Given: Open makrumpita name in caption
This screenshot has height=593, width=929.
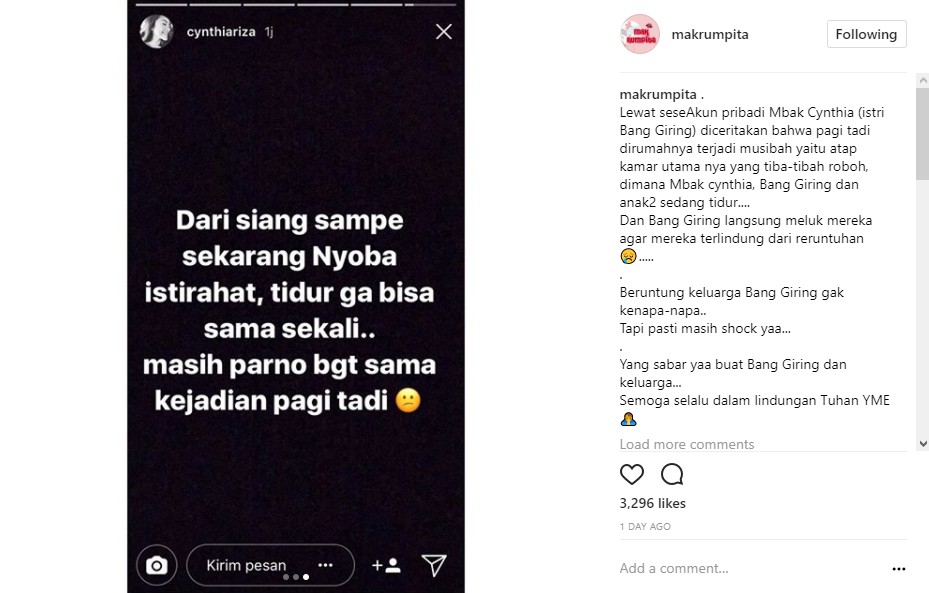Looking at the screenshot, I should click(x=658, y=94).
